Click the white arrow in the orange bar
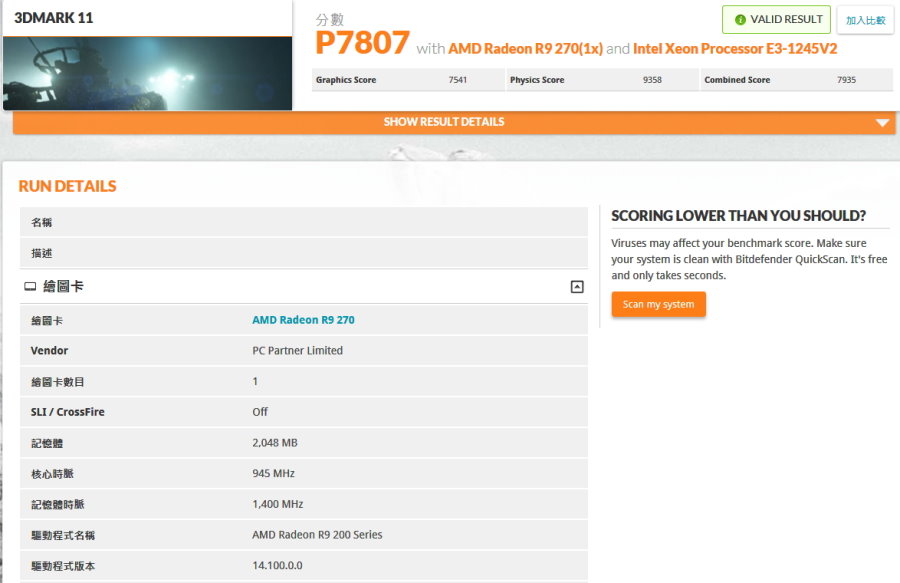This screenshot has height=583, width=900. pyautogui.click(x=882, y=123)
